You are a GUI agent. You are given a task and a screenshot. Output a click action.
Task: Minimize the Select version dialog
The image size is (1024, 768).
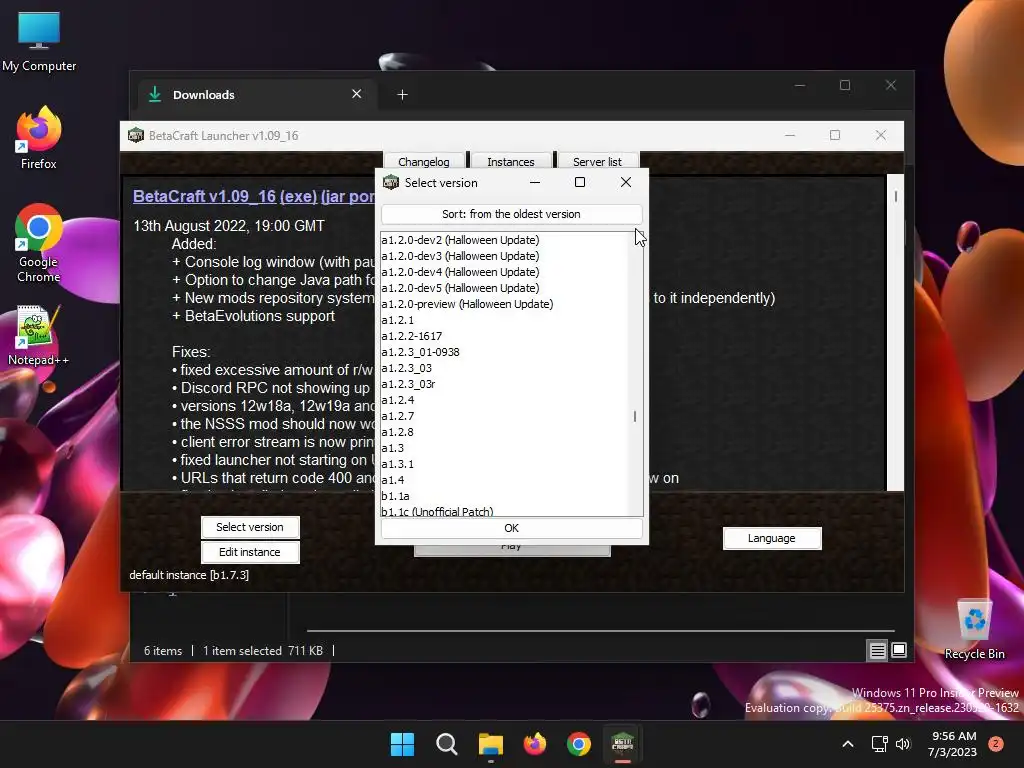[535, 182]
